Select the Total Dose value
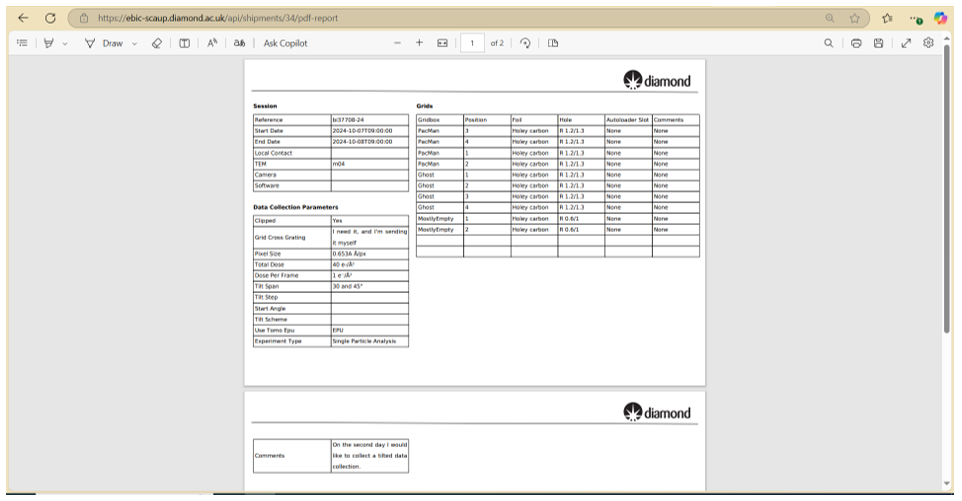The image size is (962, 501). tap(344, 264)
